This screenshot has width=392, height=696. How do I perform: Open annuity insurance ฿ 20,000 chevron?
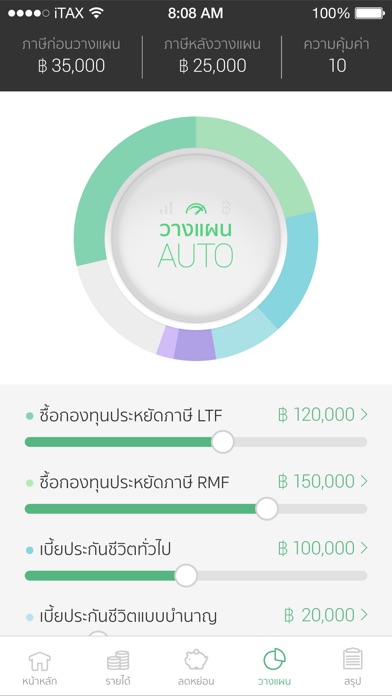(364, 614)
